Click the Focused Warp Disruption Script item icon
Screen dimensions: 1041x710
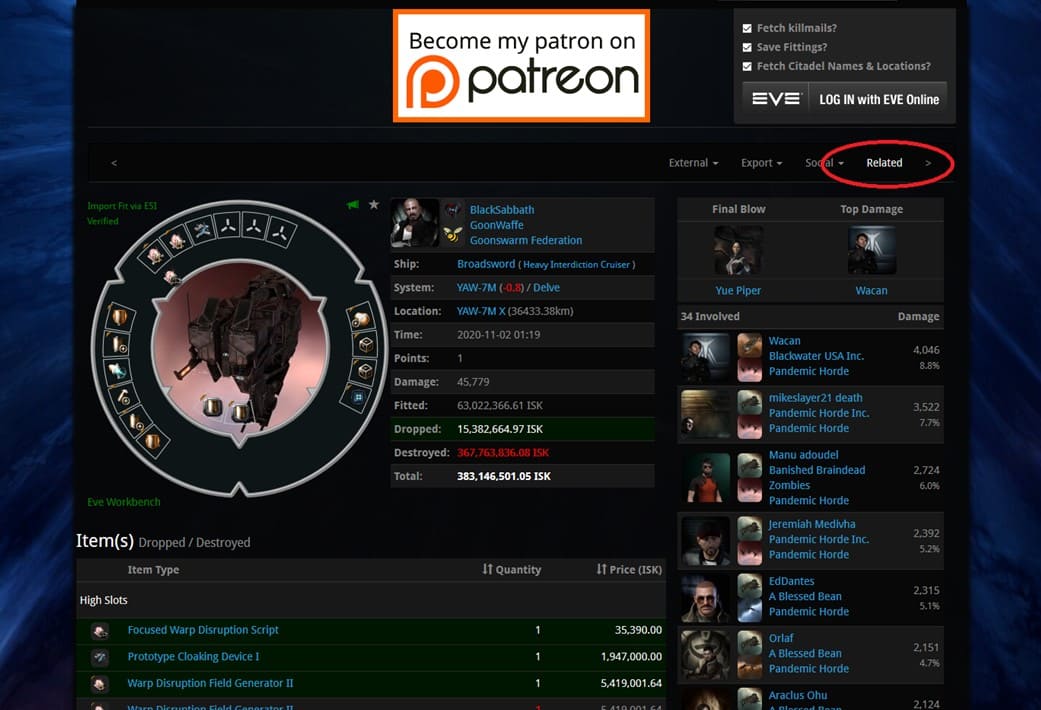pos(100,631)
